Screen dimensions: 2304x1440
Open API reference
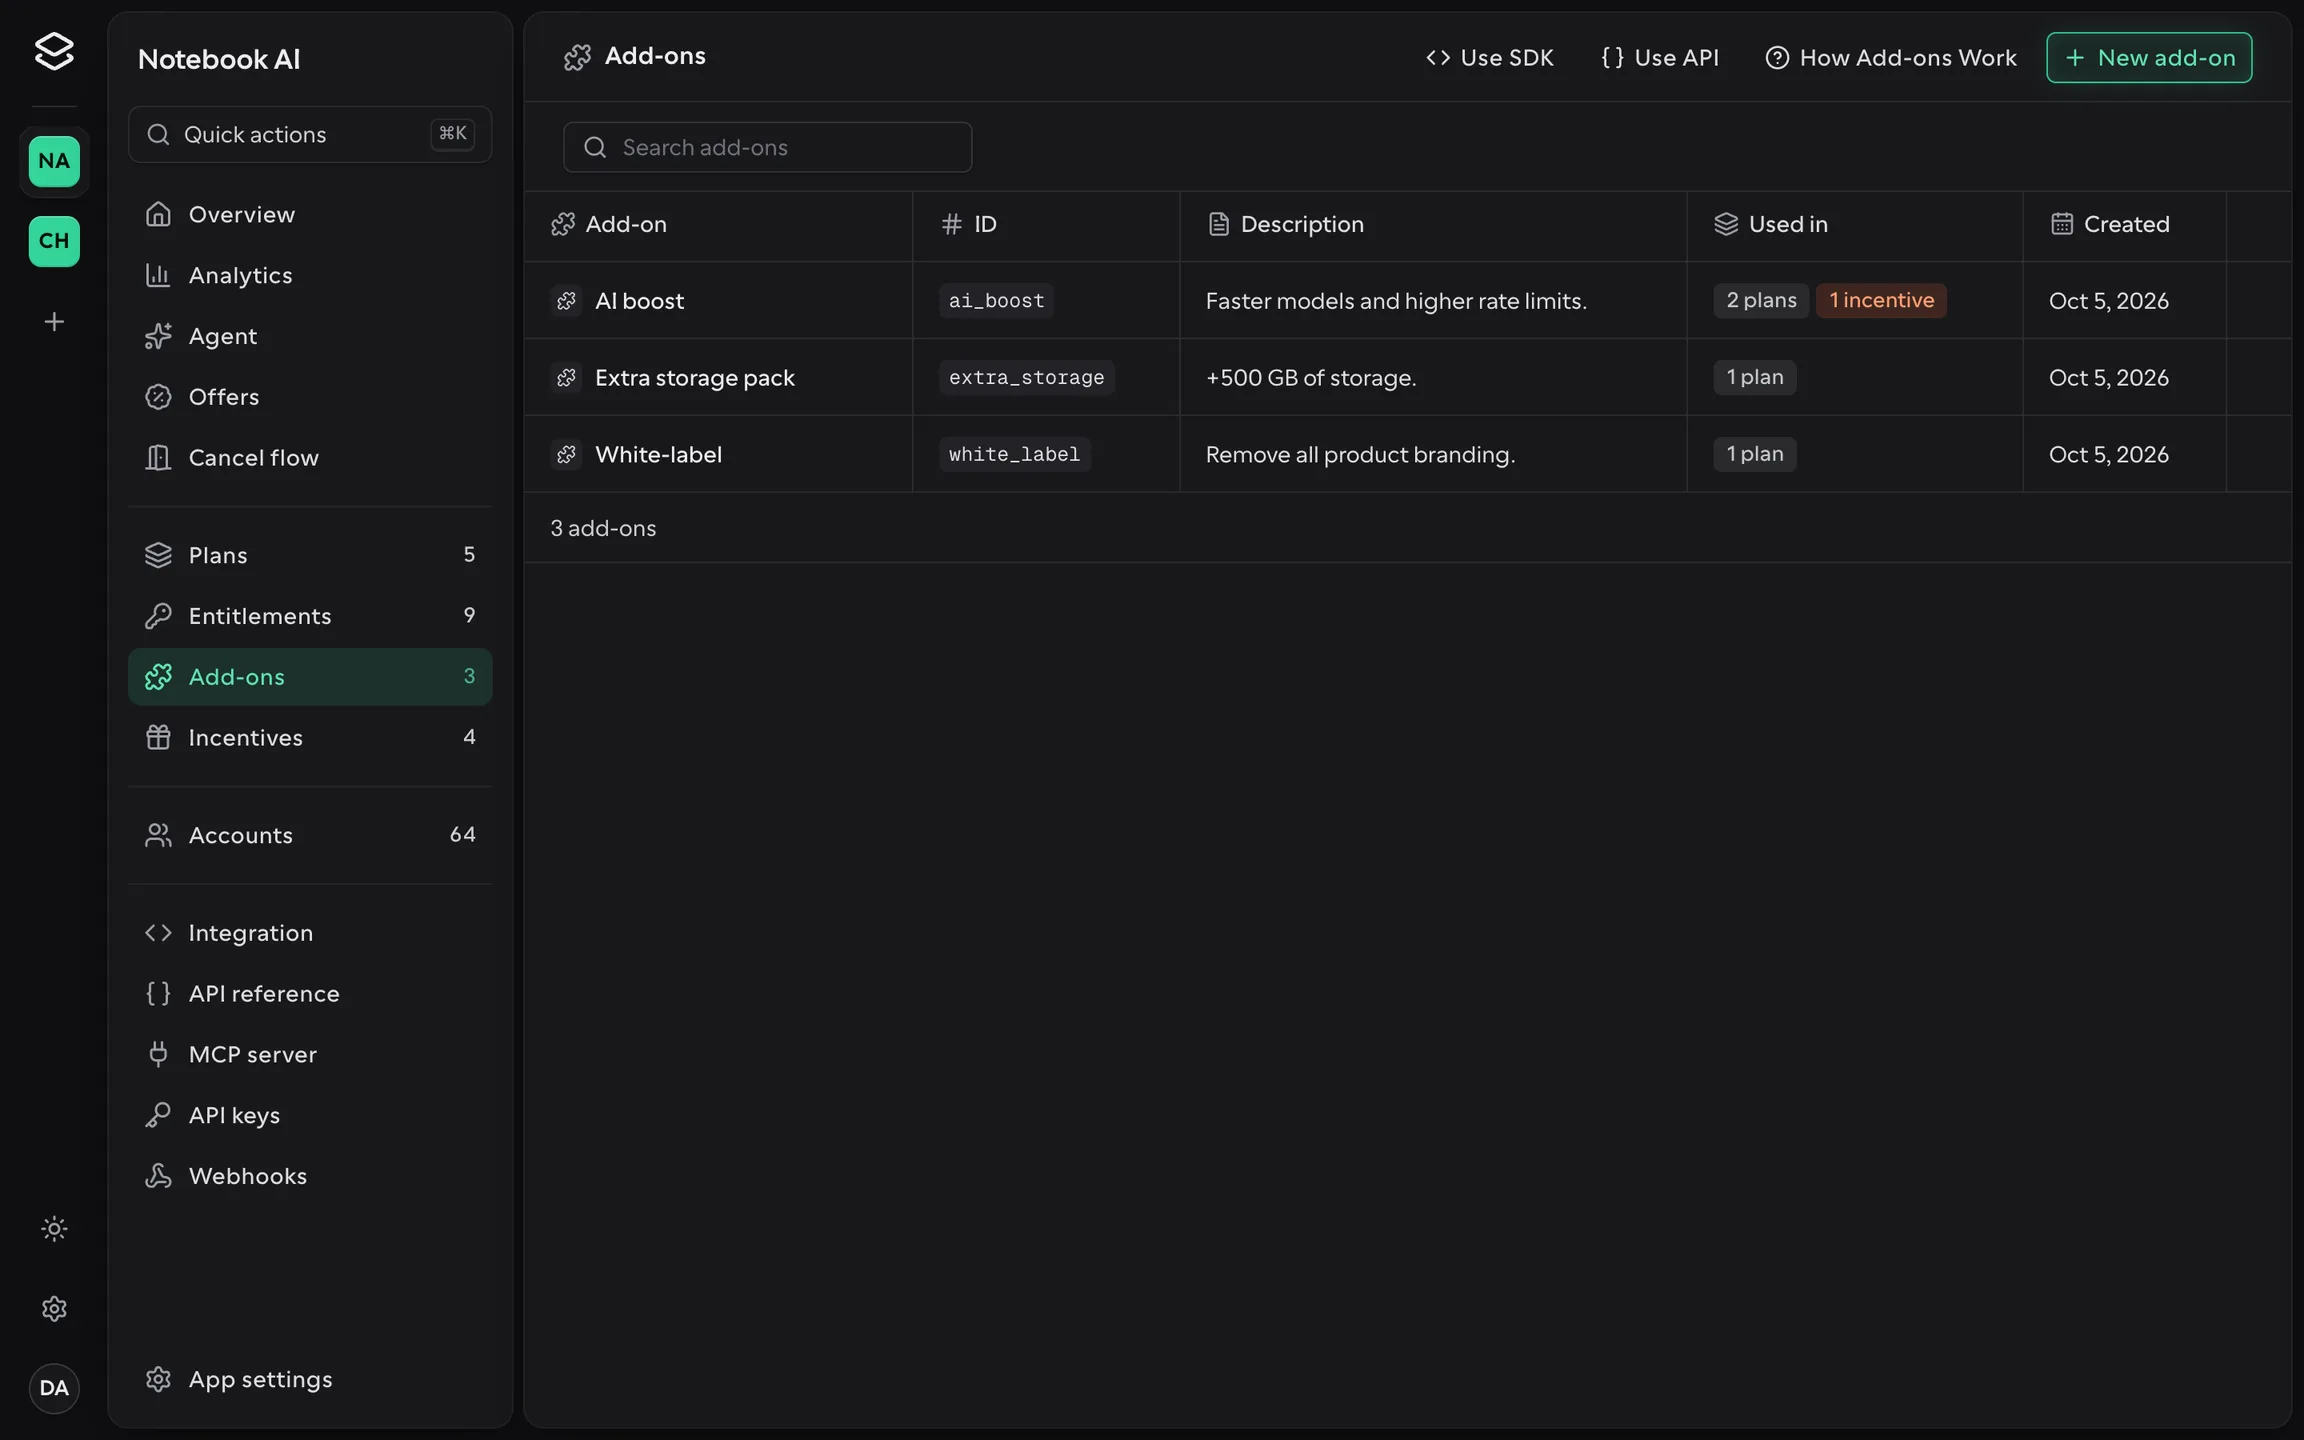point(310,993)
